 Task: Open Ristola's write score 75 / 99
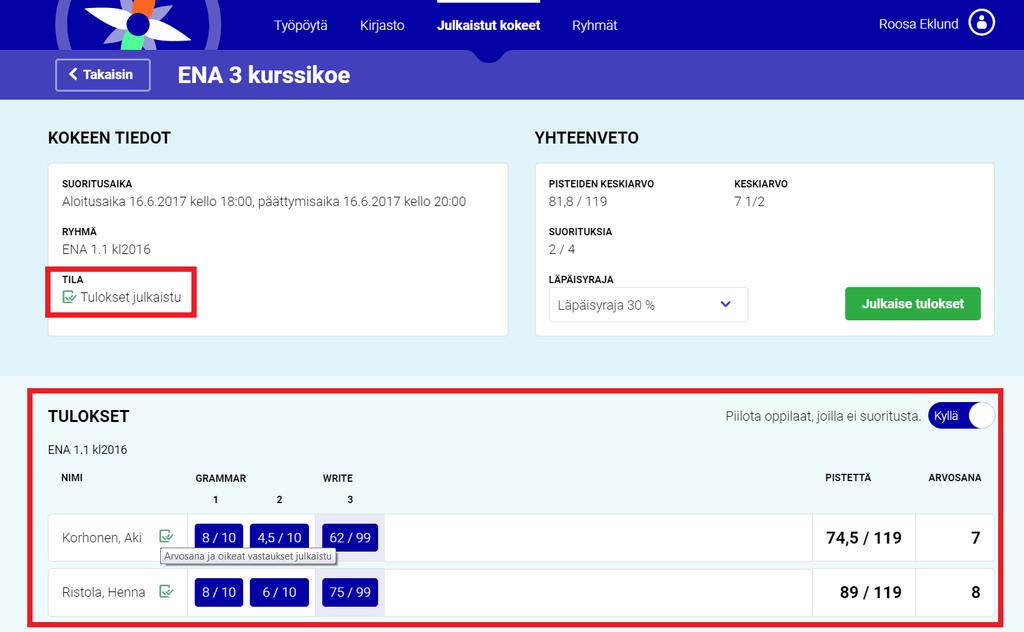(350, 592)
